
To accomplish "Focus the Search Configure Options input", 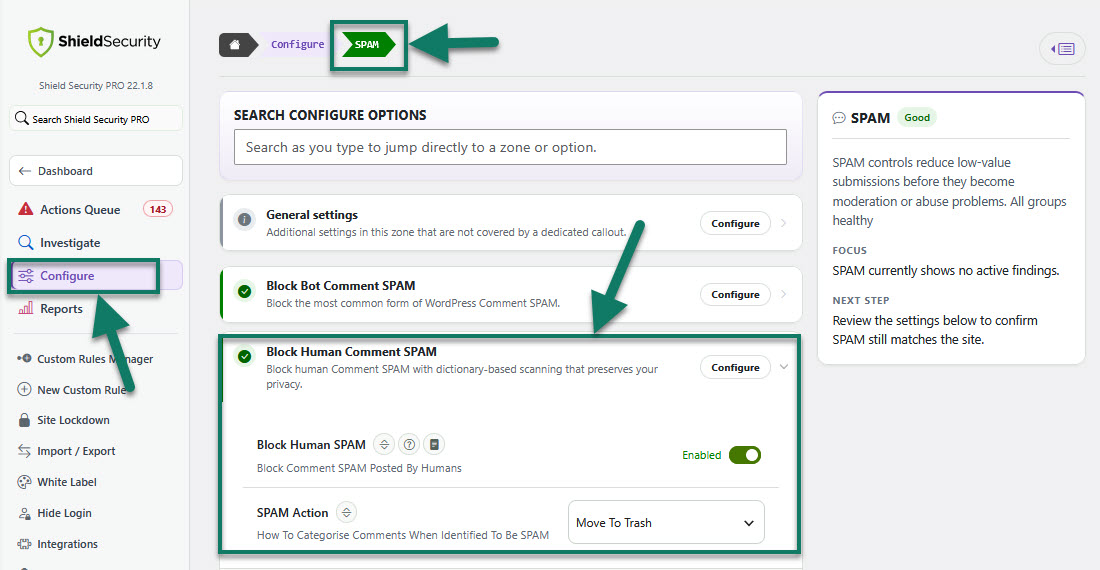I will point(510,147).
